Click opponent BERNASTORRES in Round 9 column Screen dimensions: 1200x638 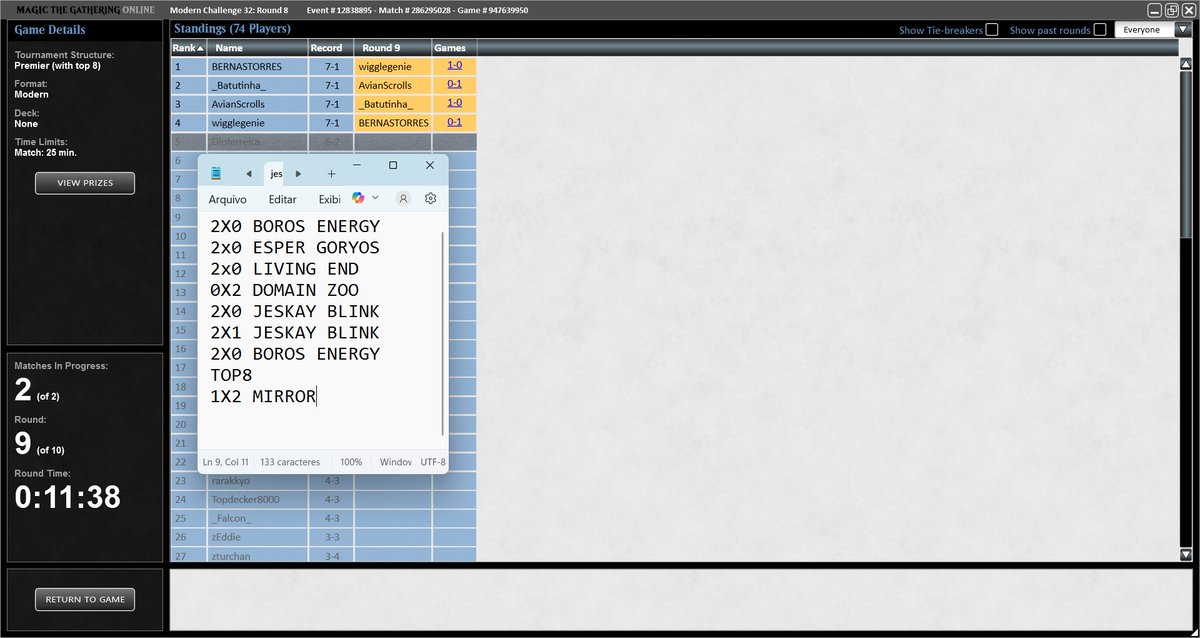pos(393,123)
